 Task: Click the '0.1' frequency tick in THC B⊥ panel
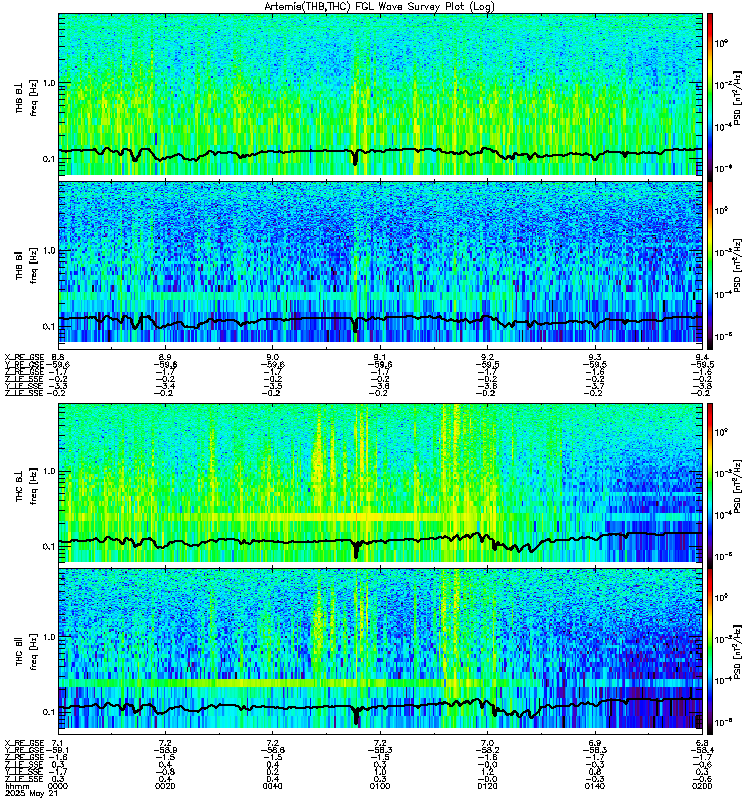tap(49, 546)
